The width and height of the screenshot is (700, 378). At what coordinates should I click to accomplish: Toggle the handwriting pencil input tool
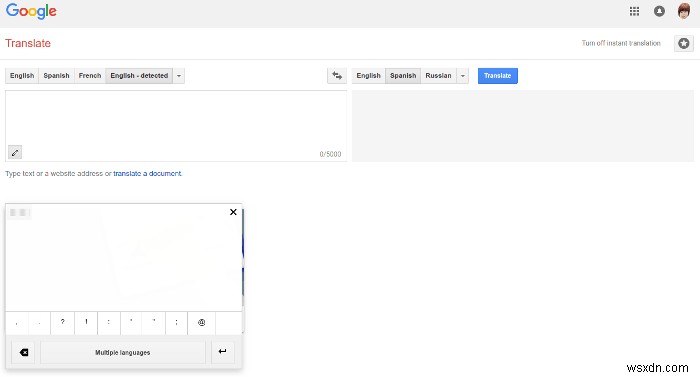tap(15, 153)
